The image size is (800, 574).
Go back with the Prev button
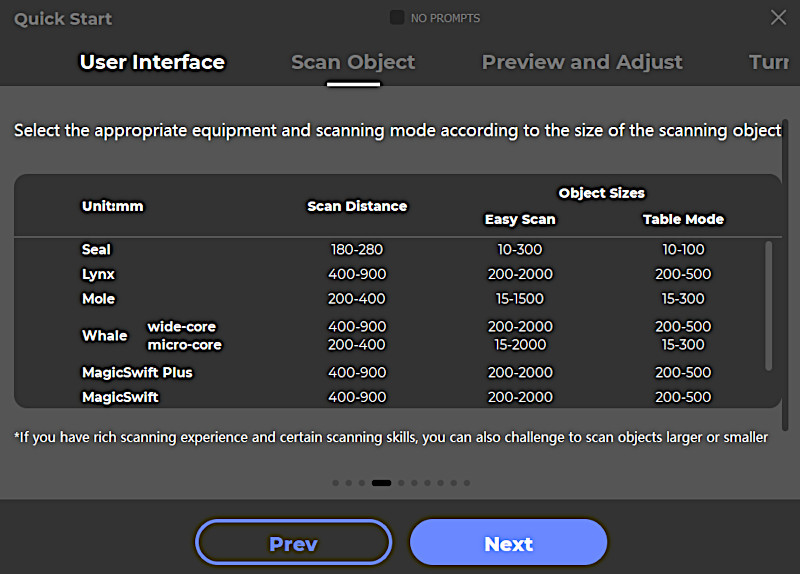coord(293,542)
